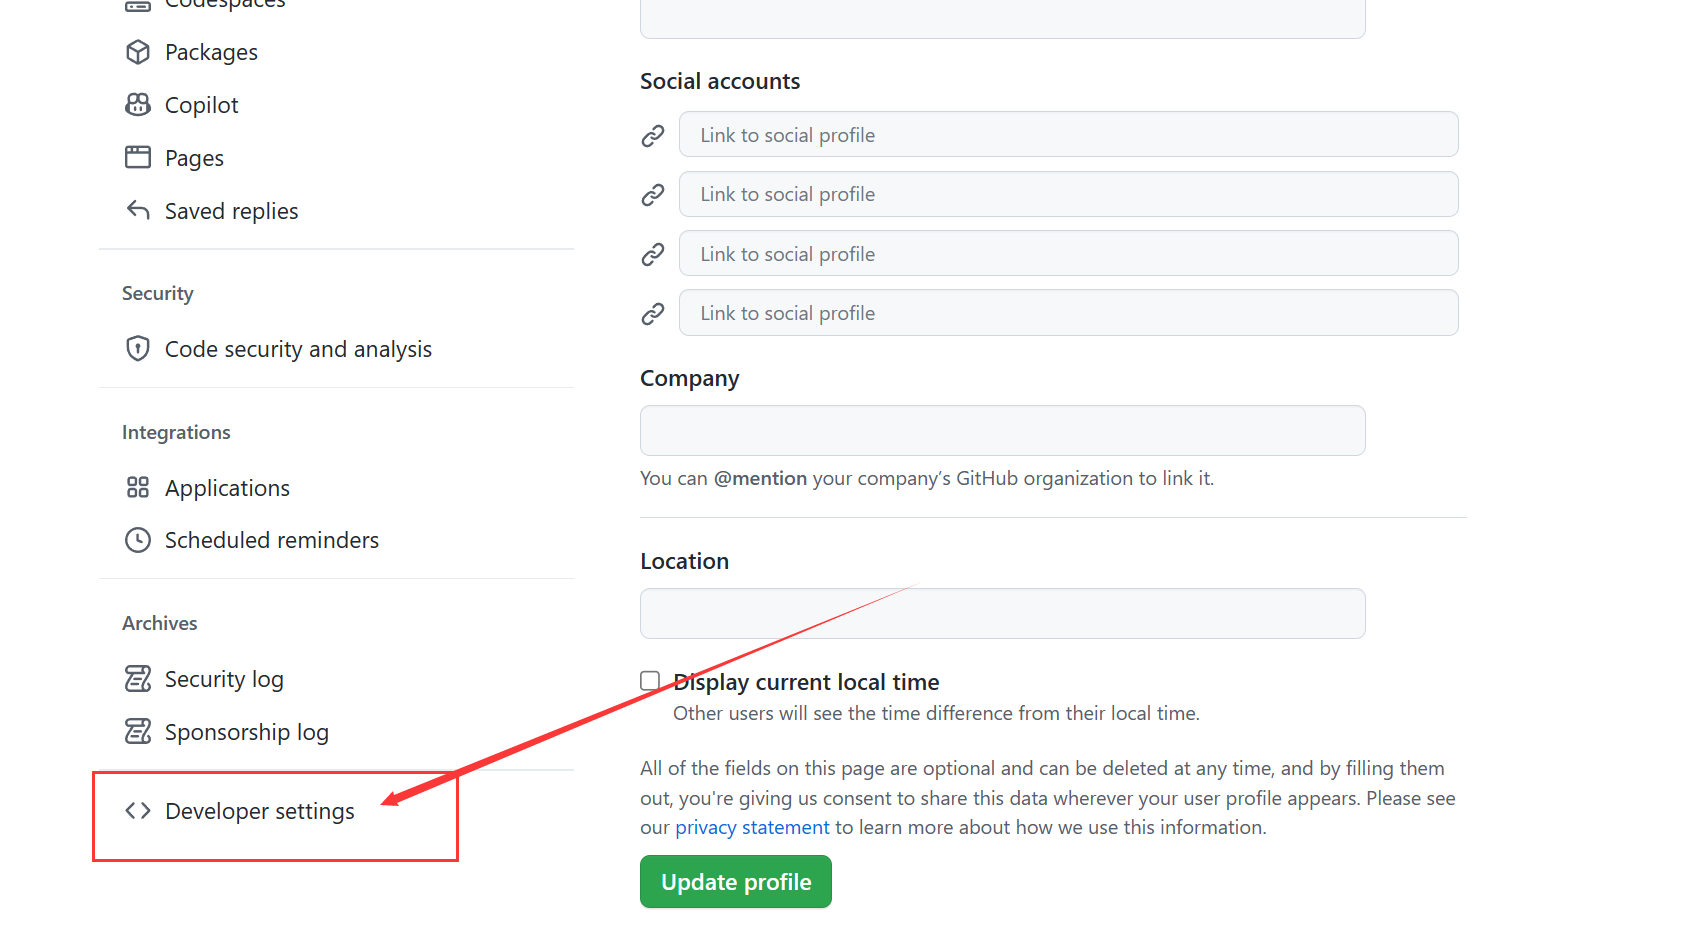Click the clock icon for Scheduled reminders

click(138, 540)
